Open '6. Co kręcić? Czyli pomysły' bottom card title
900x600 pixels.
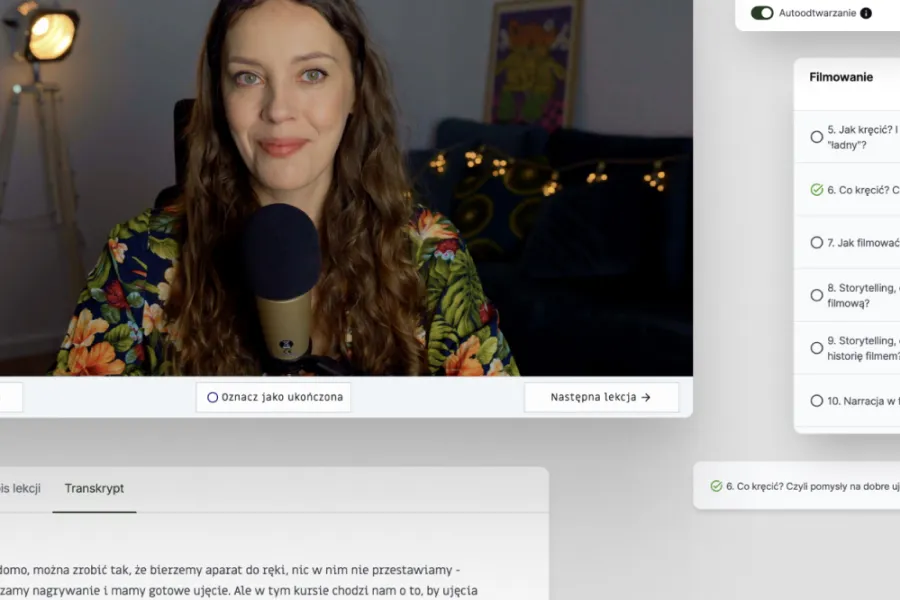coord(812,486)
